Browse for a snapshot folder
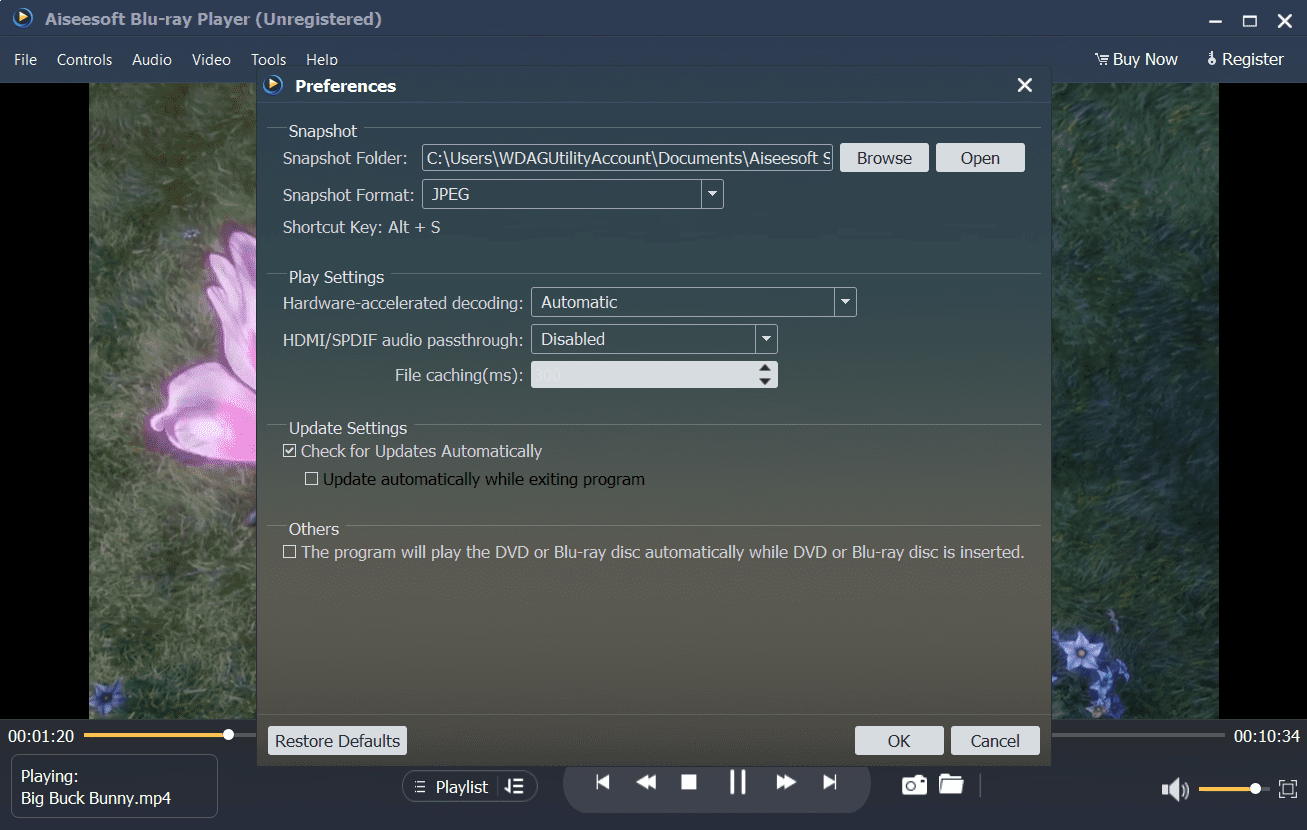This screenshot has width=1307, height=830. tap(884, 158)
